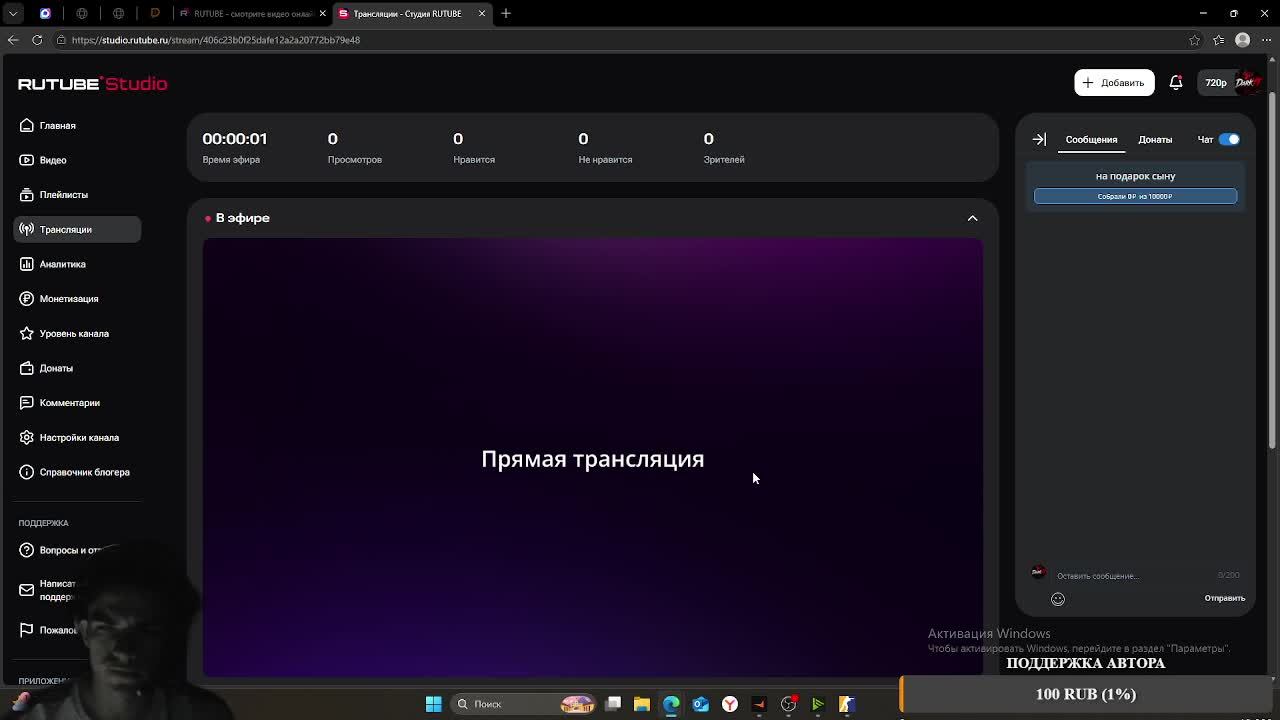Reload the page with refresh icon
The height and width of the screenshot is (720, 1280).
37,40
